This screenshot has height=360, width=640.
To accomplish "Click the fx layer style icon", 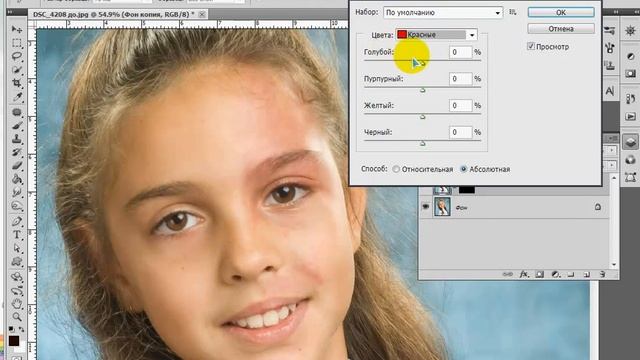I will point(524,274).
